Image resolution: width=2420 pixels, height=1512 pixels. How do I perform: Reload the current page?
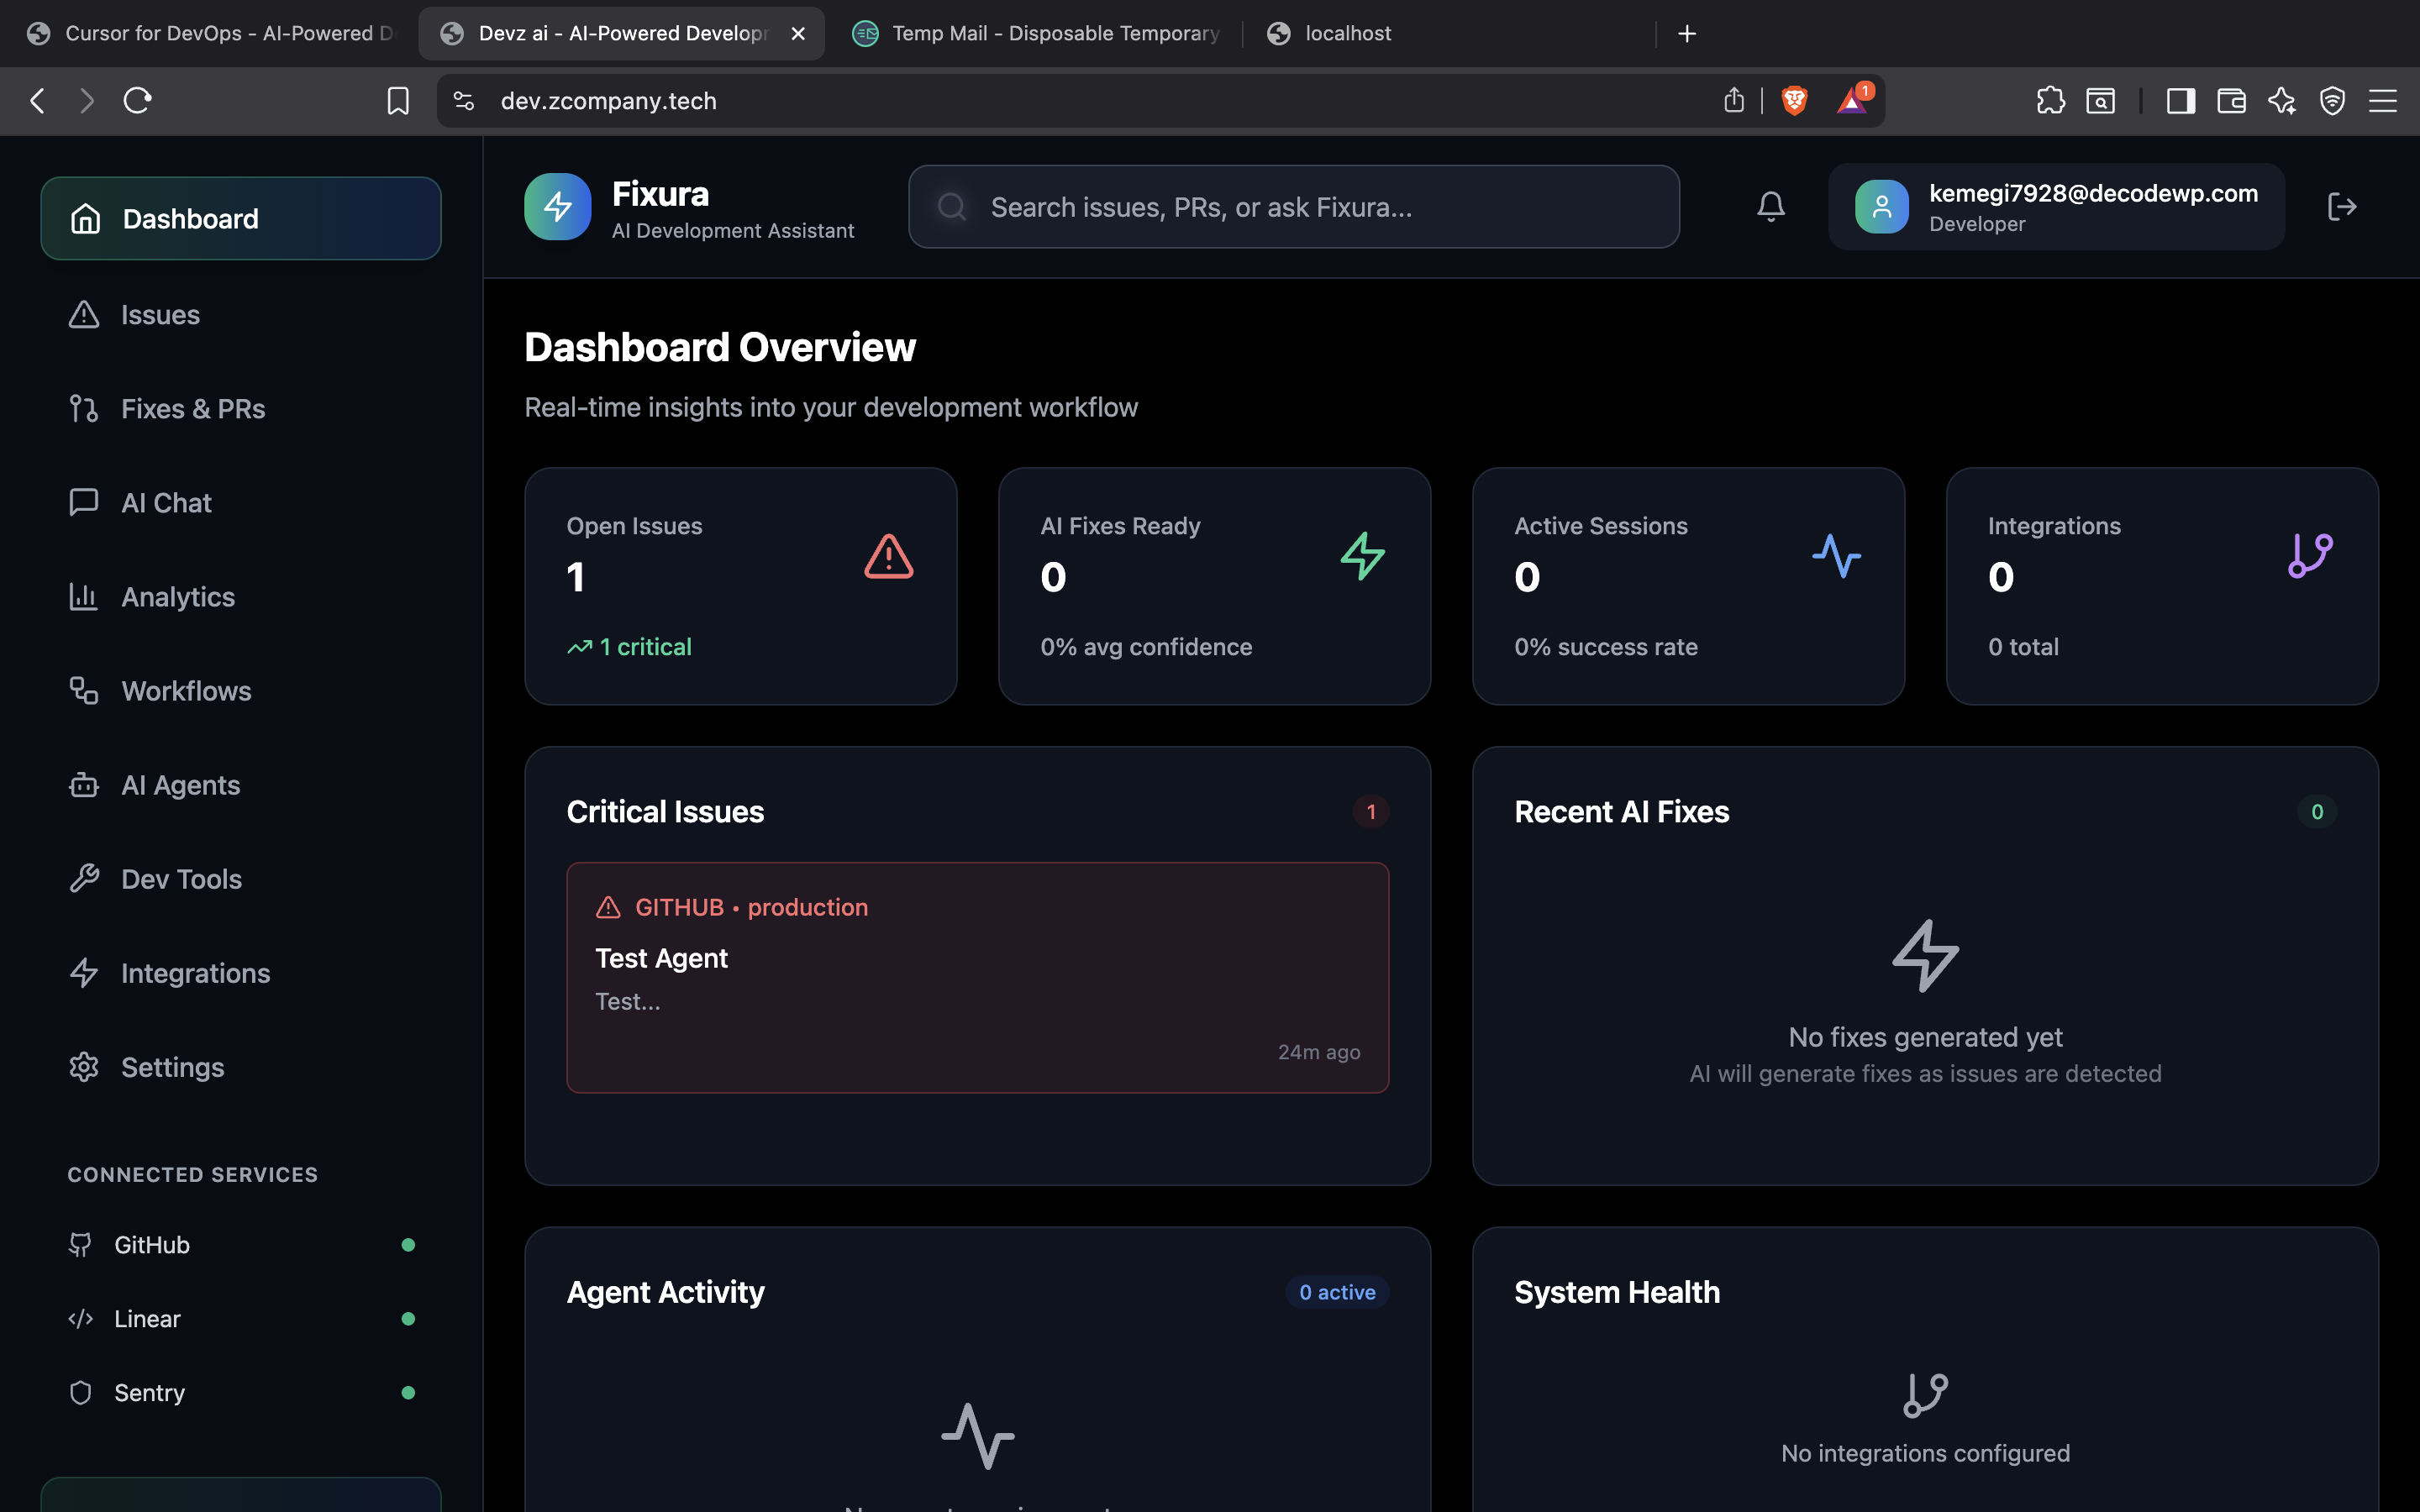click(x=137, y=100)
